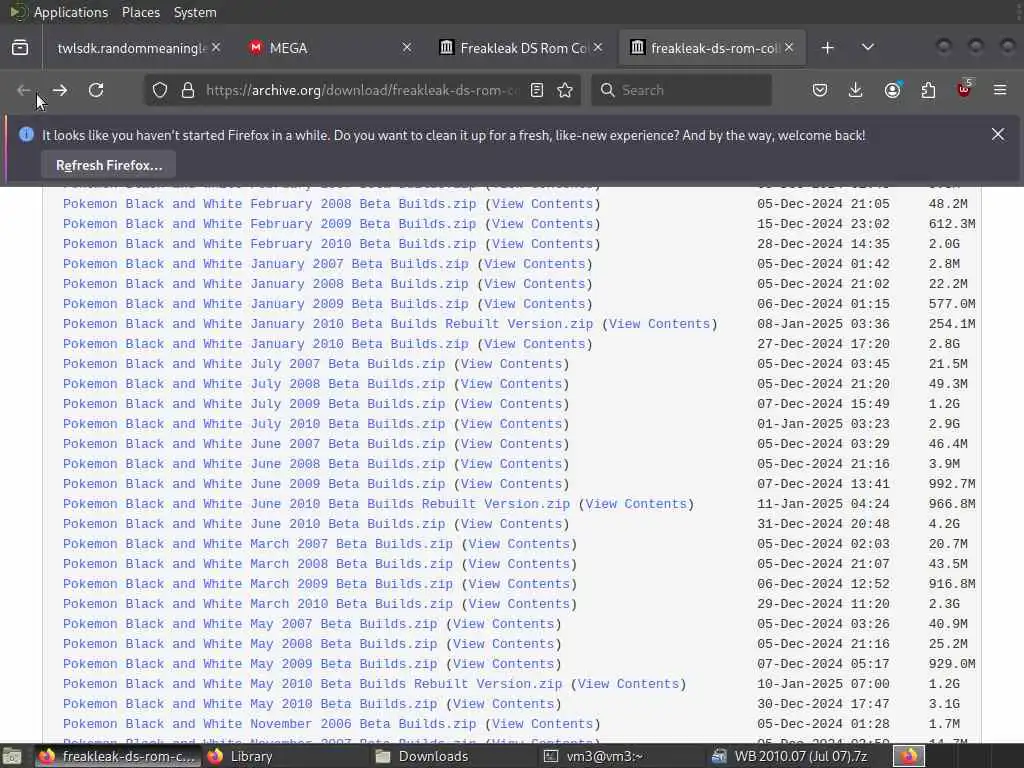Show site security padlock info
Image resolution: width=1024 pixels, height=768 pixels.
tap(188, 90)
